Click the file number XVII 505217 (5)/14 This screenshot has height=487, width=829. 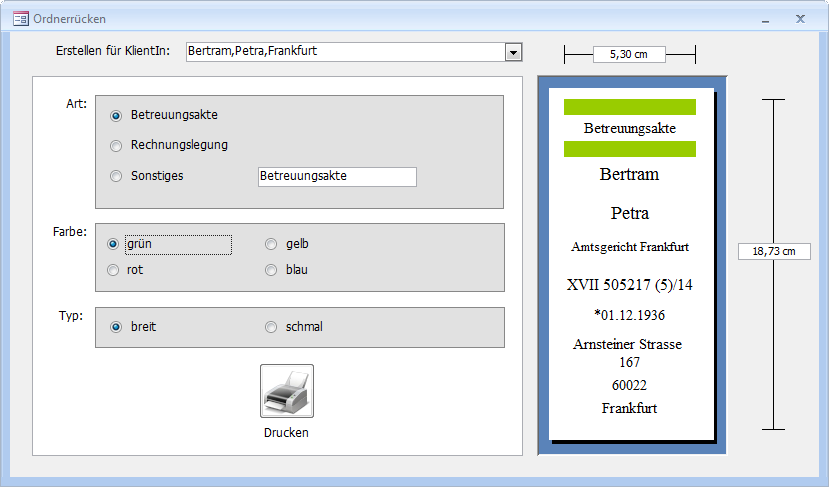(x=630, y=285)
